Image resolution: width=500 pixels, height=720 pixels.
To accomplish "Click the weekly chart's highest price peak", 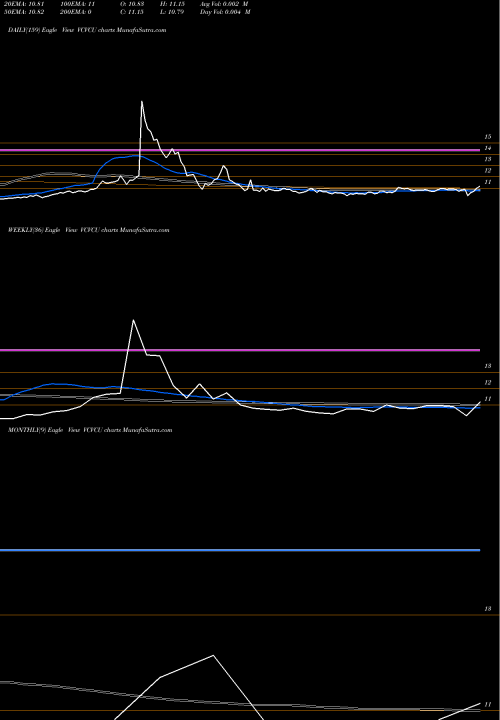I will (133, 321).
